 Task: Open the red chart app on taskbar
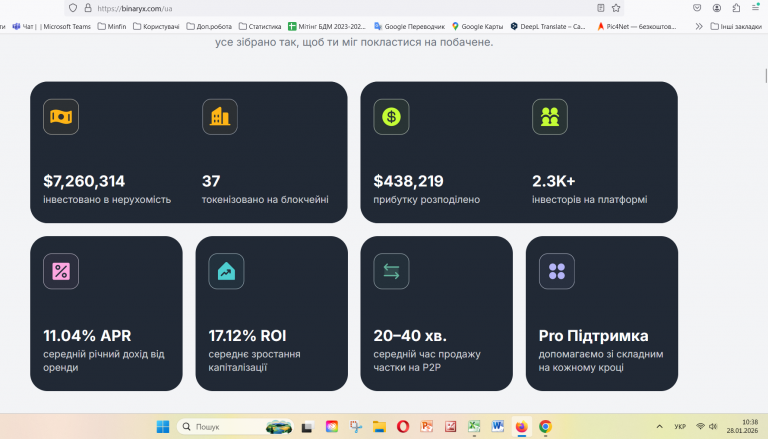point(450,427)
